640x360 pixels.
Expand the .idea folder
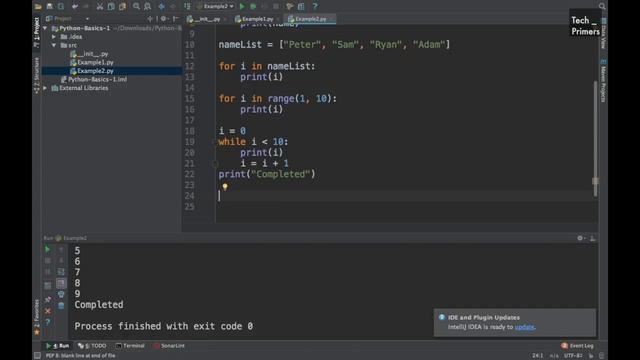click(x=54, y=37)
